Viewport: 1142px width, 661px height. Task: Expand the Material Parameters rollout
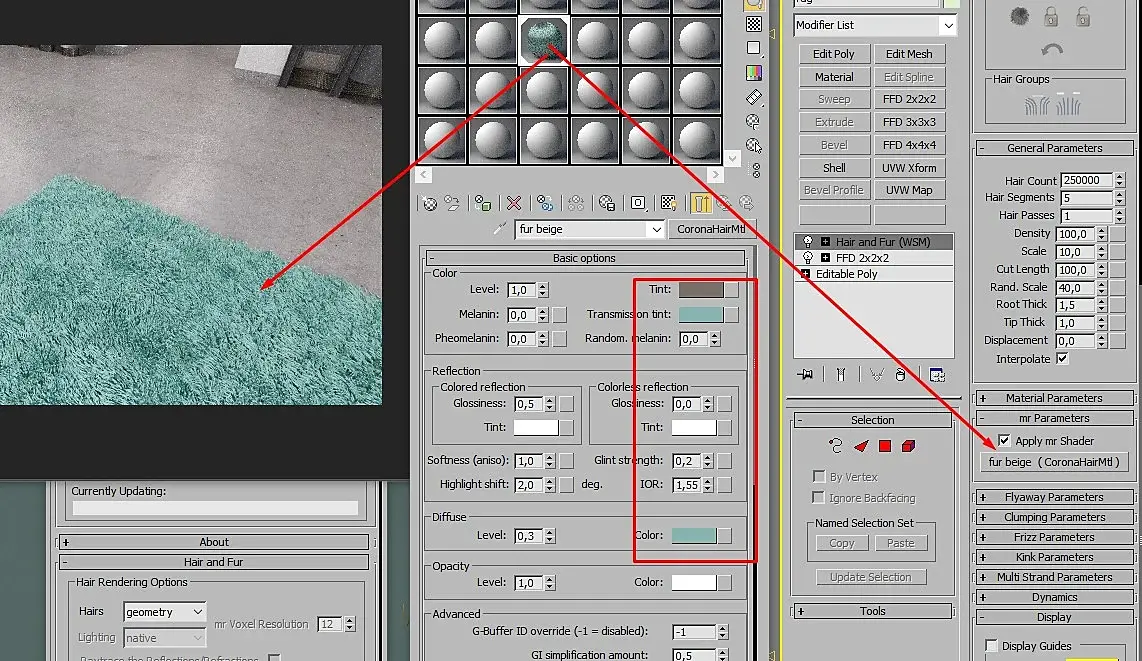click(1054, 397)
